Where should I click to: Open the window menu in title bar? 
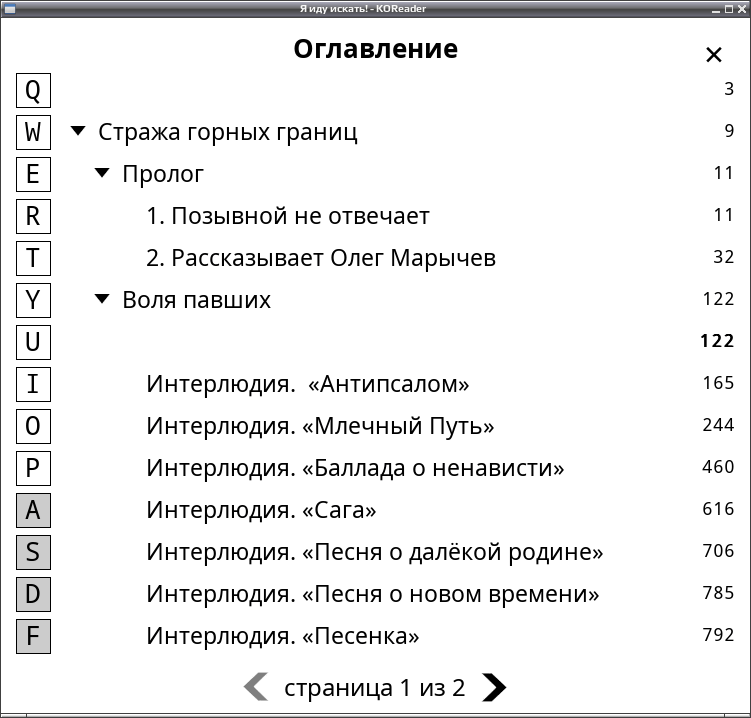(9, 9)
